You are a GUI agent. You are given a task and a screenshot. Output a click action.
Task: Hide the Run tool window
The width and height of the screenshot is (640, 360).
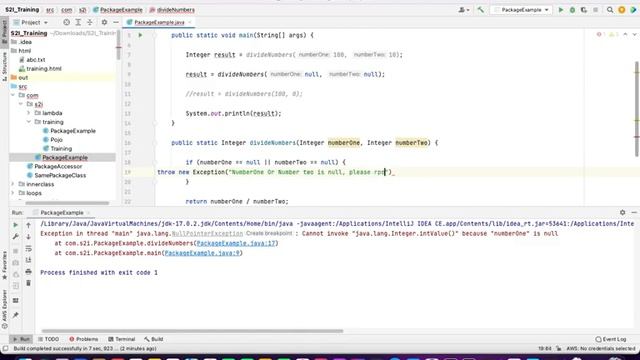634,213
